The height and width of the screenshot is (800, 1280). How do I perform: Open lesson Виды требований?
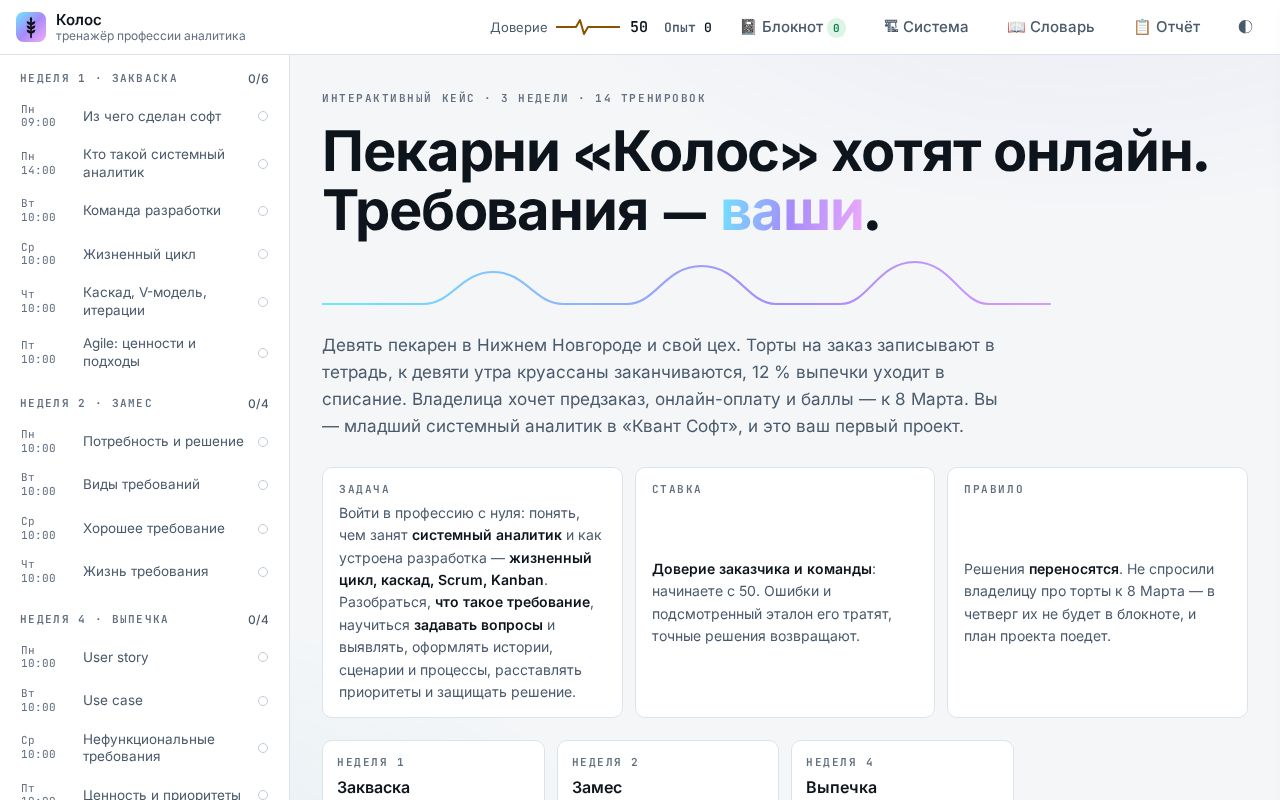coord(144,484)
